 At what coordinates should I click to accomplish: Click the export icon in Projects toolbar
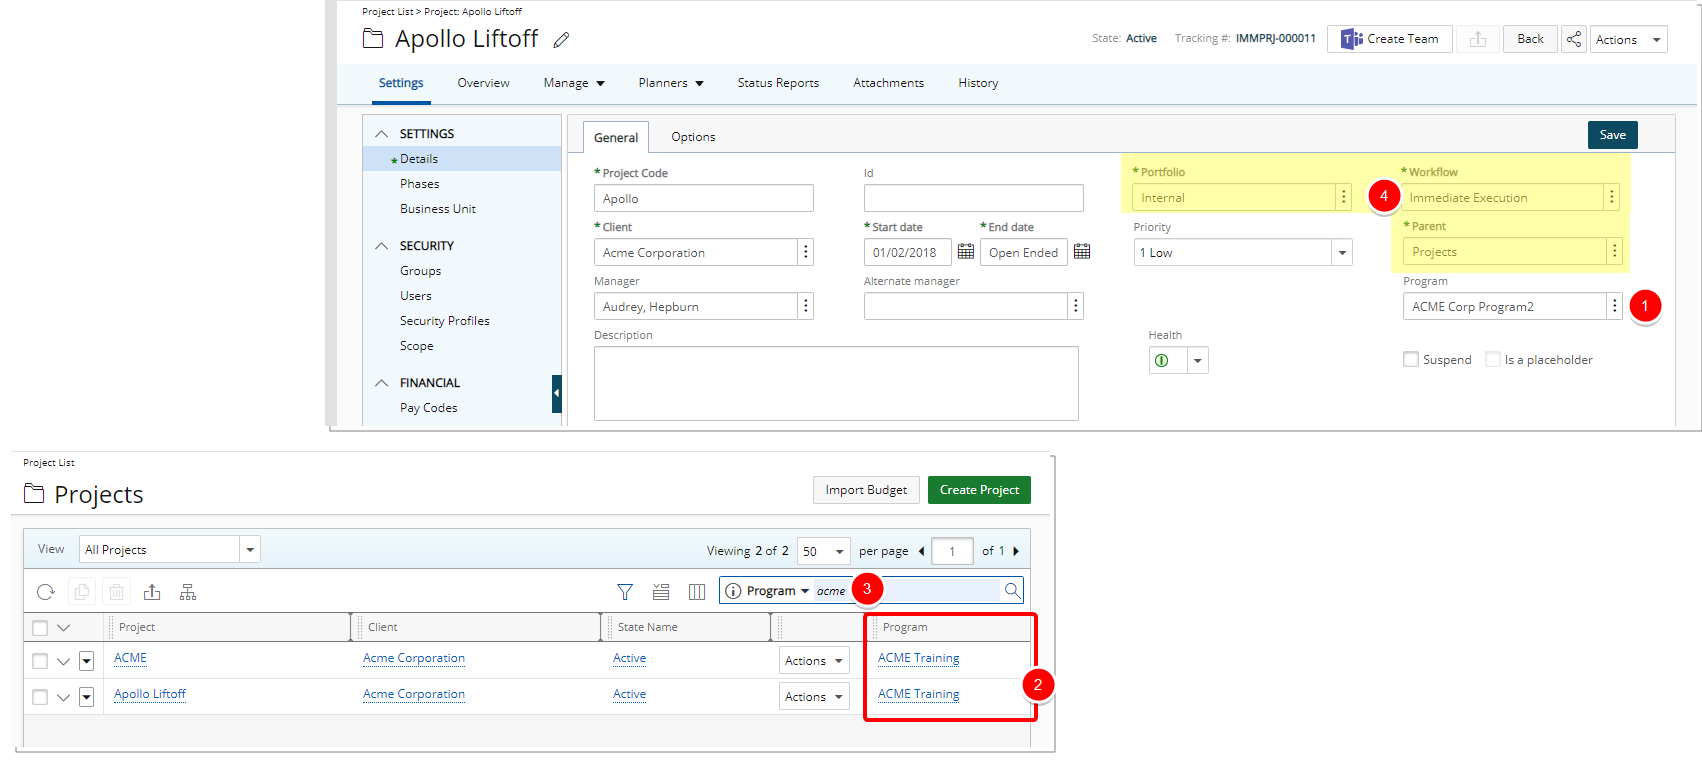[x=152, y=592]
